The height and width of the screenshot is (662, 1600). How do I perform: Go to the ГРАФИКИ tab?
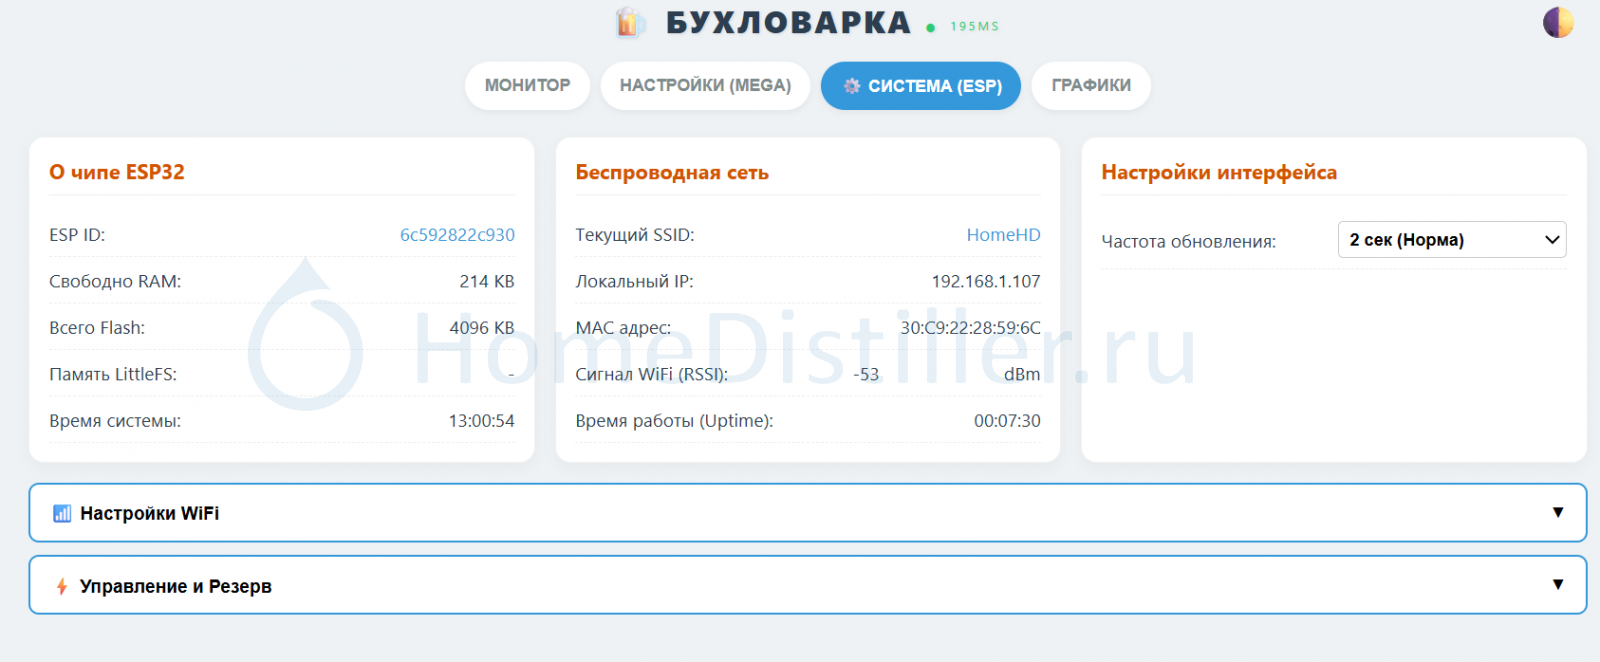[1091, 86]
